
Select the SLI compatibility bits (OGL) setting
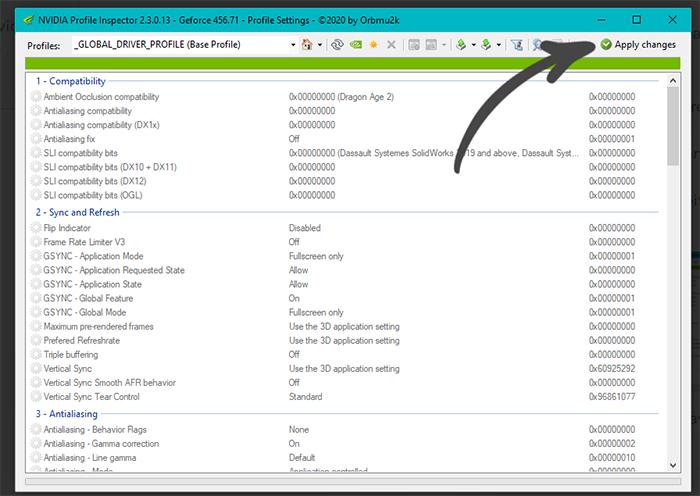[93, 195]
